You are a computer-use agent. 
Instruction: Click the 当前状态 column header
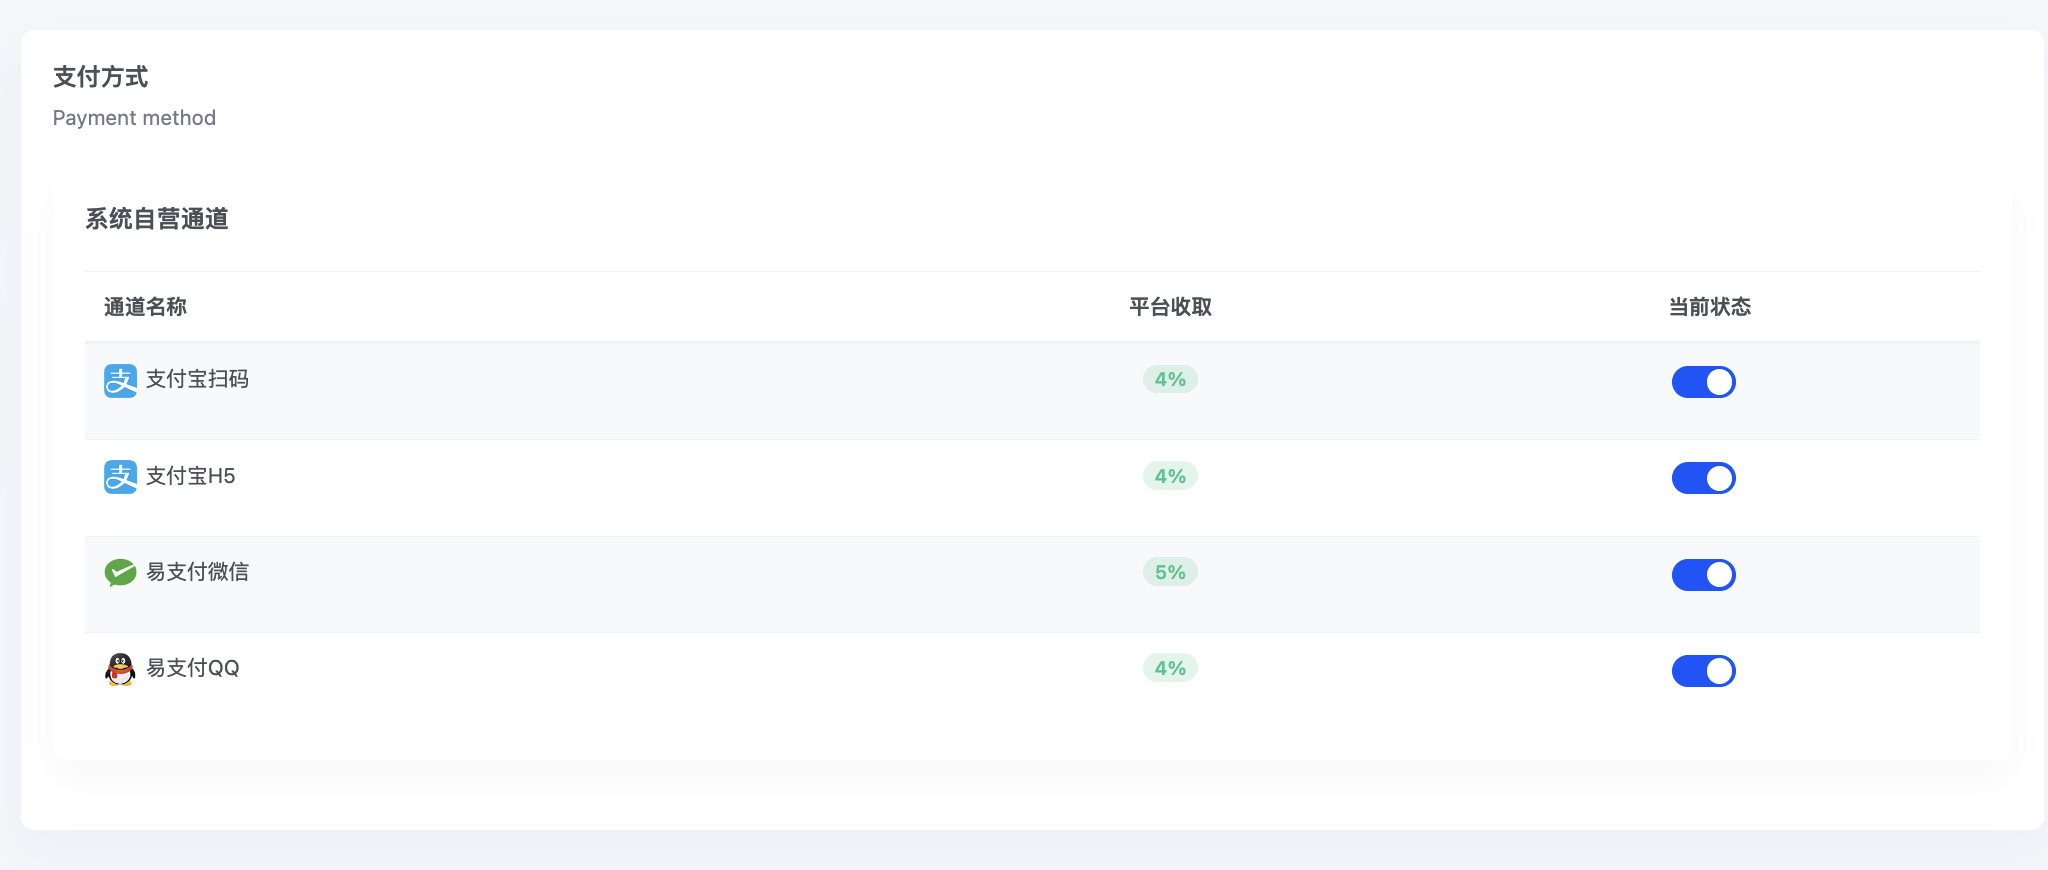1709,307
